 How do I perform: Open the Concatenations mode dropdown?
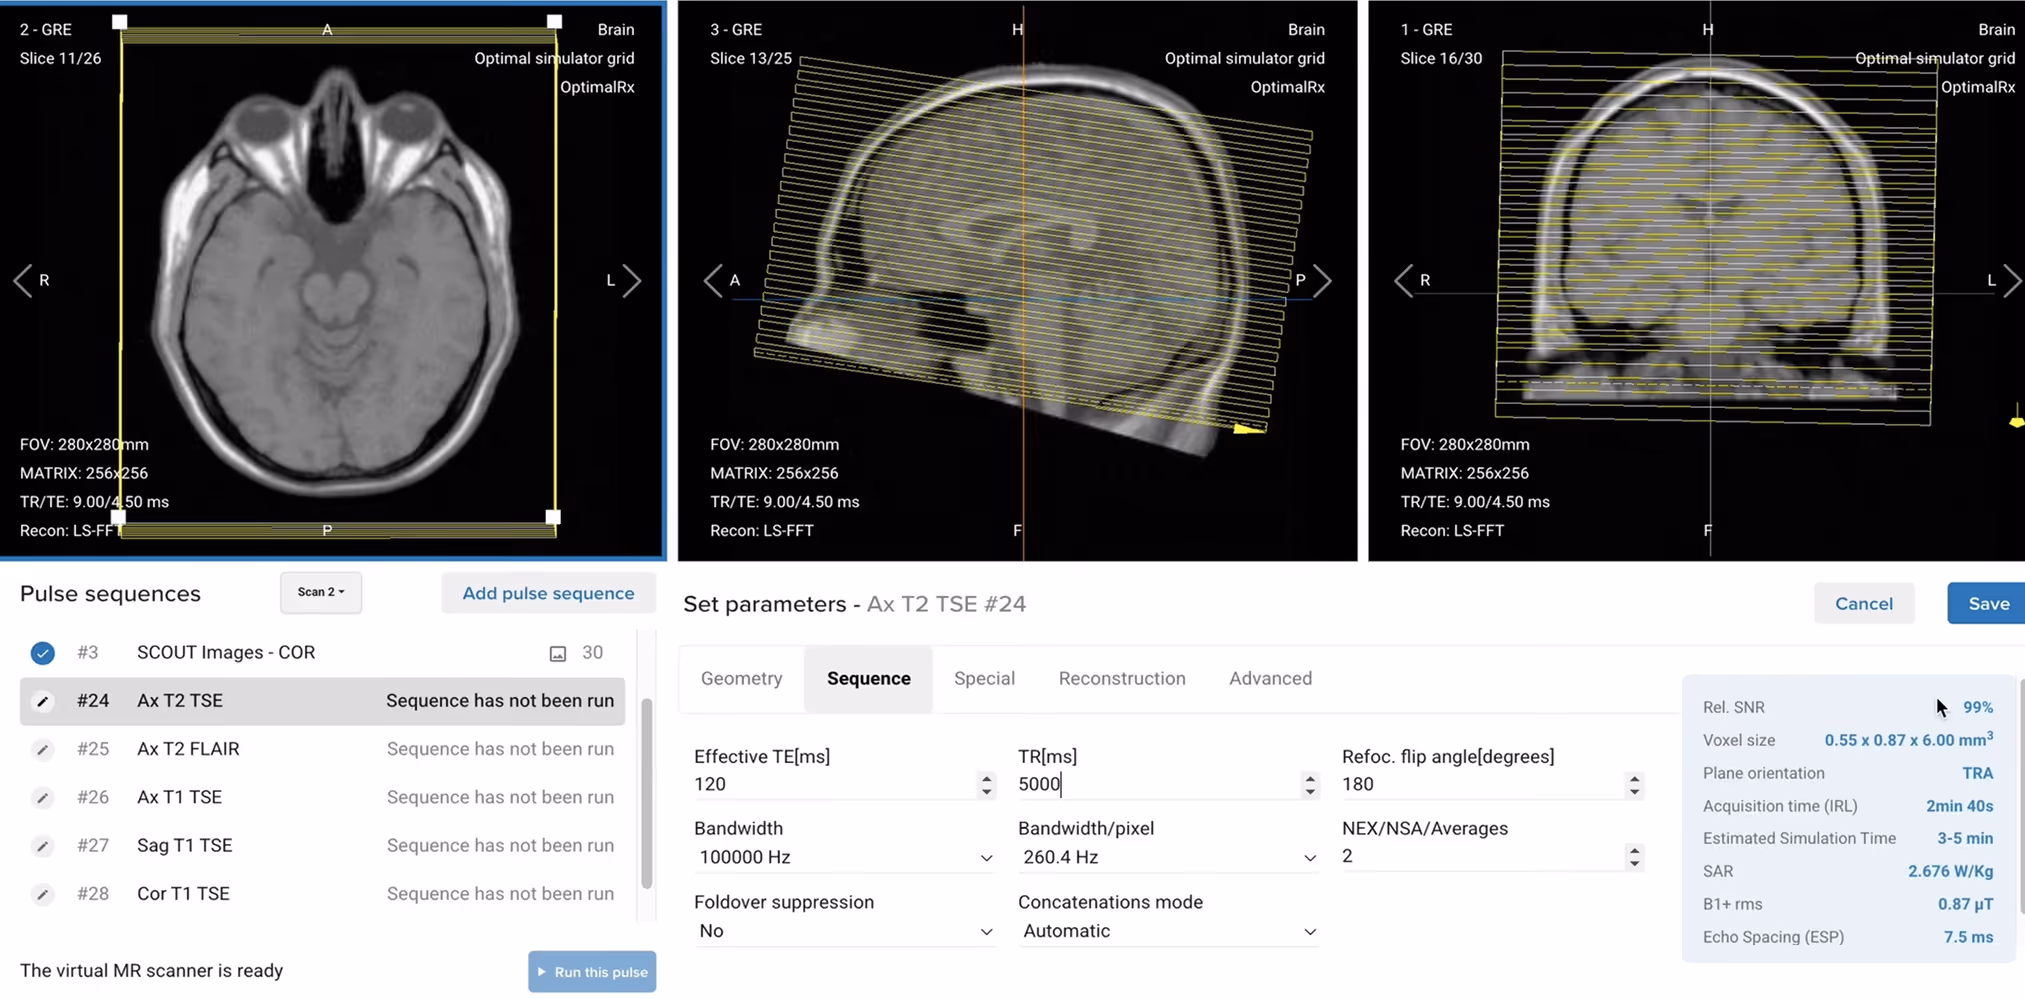pyautogui.click(x=1310, y=931)
